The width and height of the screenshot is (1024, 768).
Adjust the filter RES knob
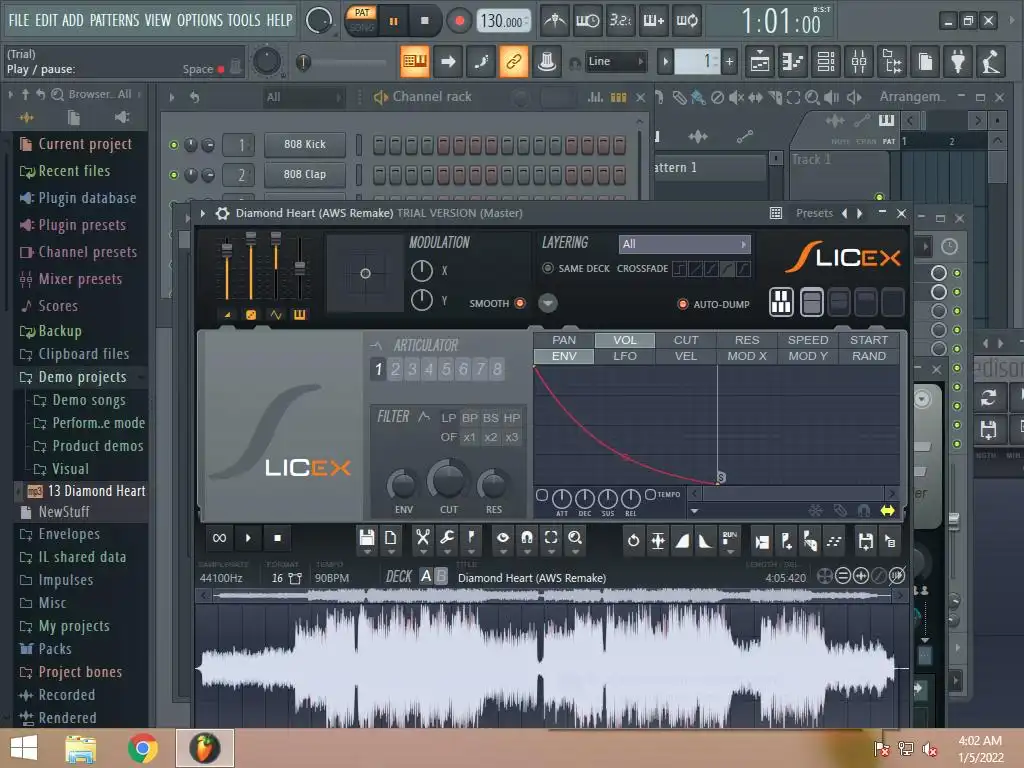(492, 485)
